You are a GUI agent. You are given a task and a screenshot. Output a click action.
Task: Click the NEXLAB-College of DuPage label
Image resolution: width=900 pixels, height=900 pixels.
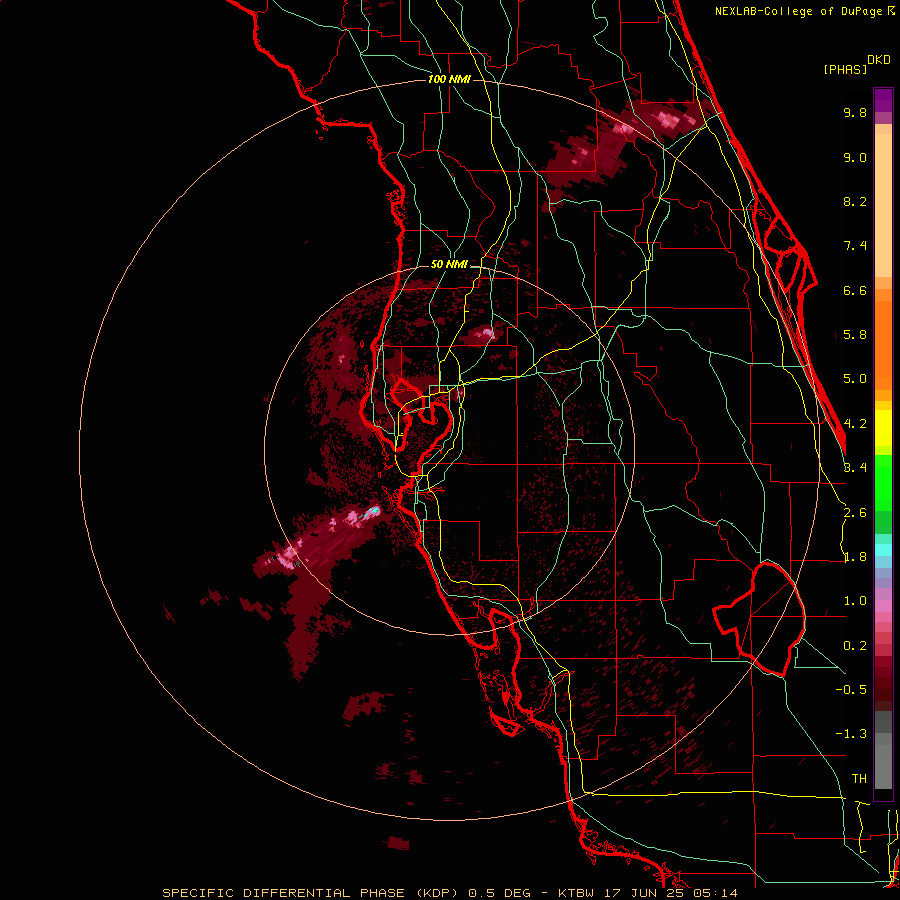tap(799, 11)
